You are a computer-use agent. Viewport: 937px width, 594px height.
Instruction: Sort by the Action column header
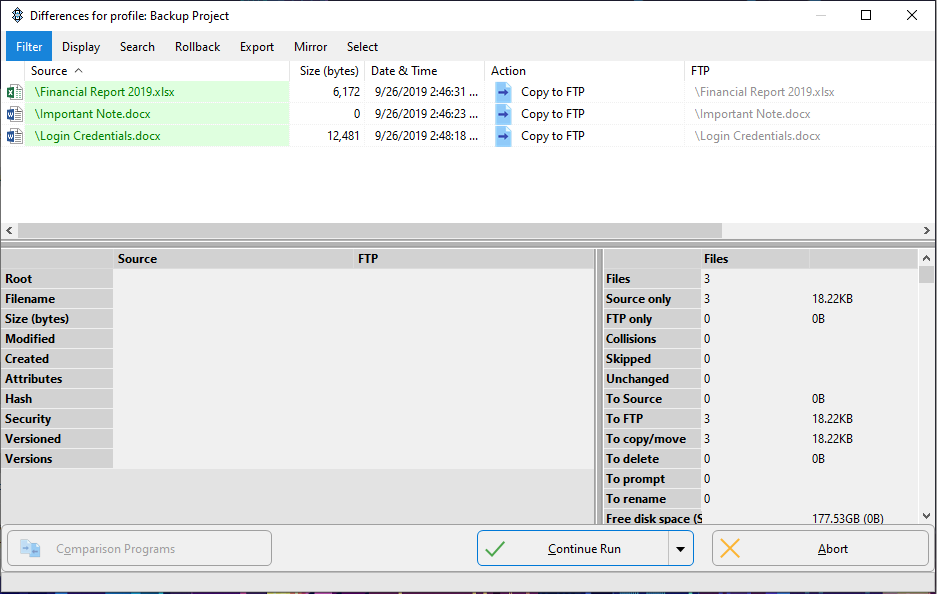pos(584,71)
